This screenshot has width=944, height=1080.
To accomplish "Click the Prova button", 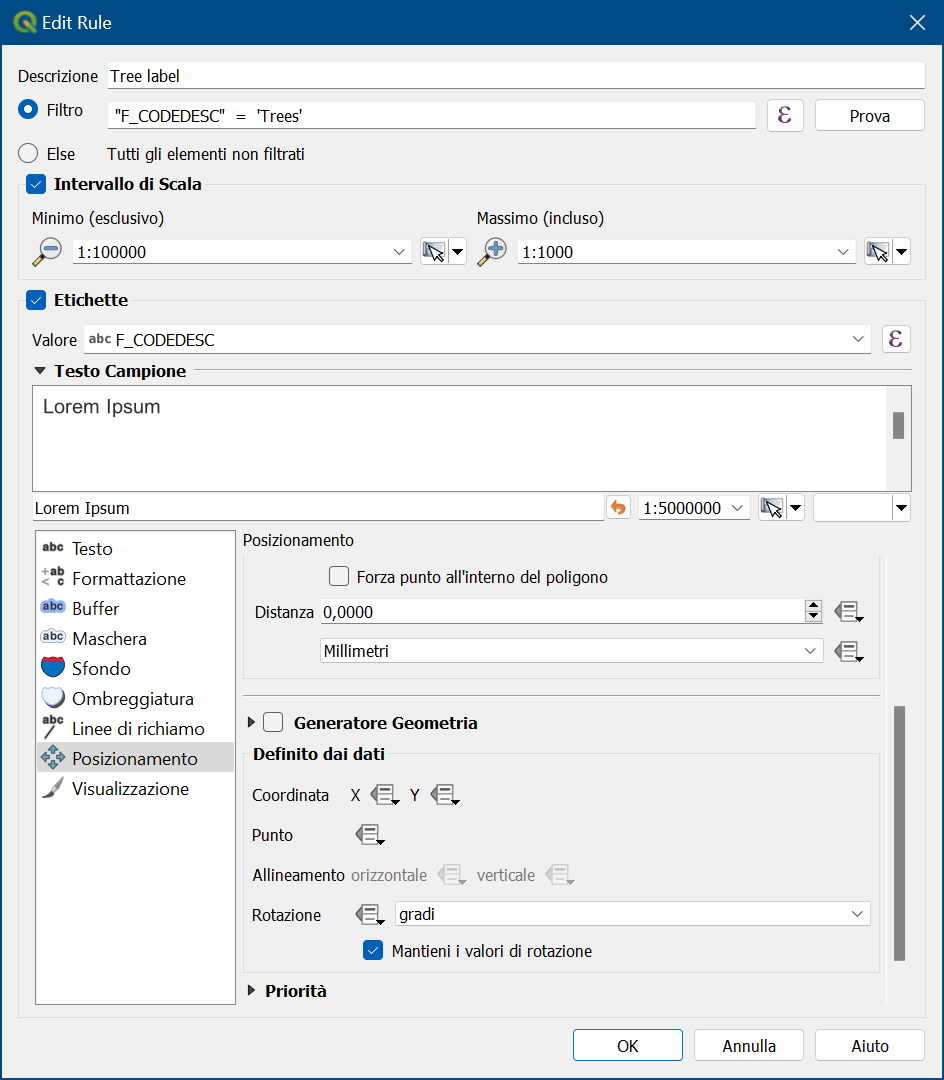I will [x=870, y=116].
